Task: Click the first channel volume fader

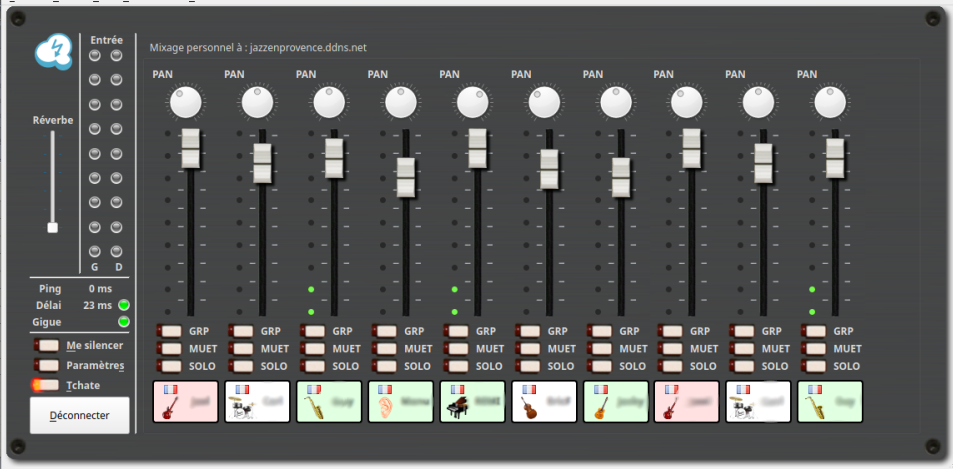Action: click(190, 148)
